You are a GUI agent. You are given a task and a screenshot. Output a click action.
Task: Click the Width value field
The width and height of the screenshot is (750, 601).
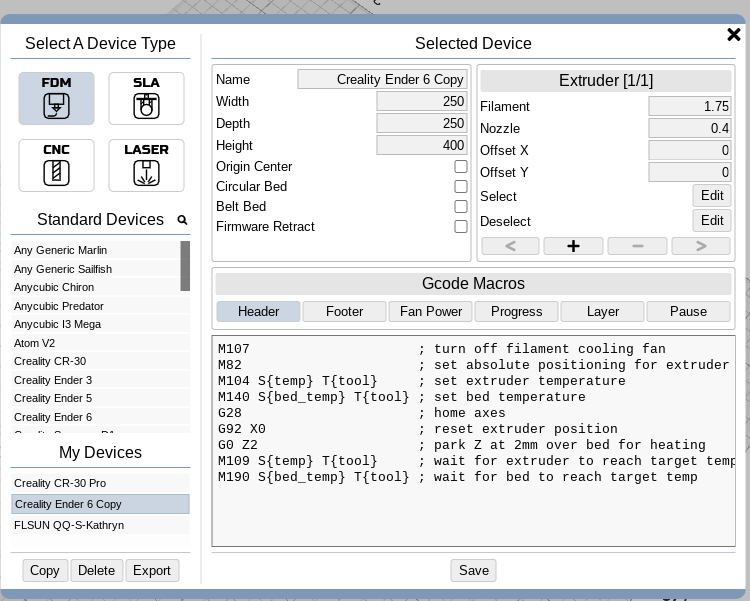[421, 101]
